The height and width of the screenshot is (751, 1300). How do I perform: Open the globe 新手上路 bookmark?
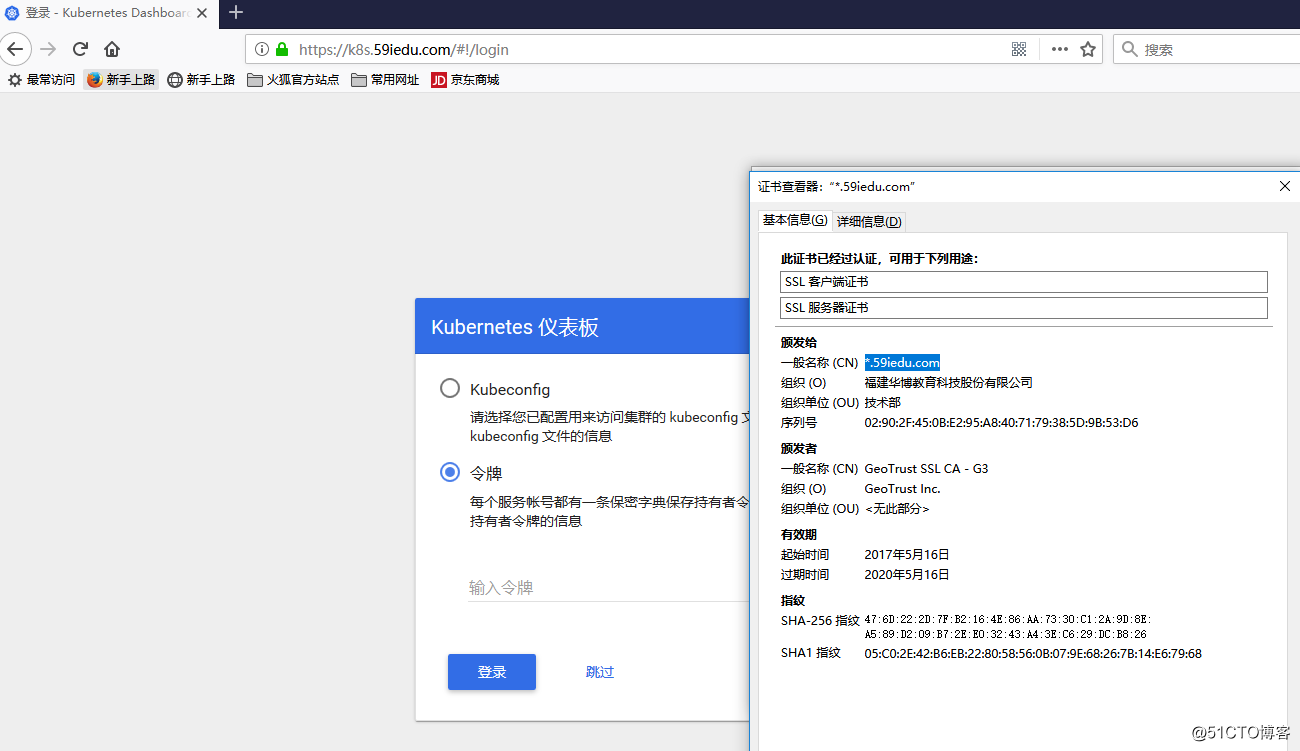click(201, 79)
